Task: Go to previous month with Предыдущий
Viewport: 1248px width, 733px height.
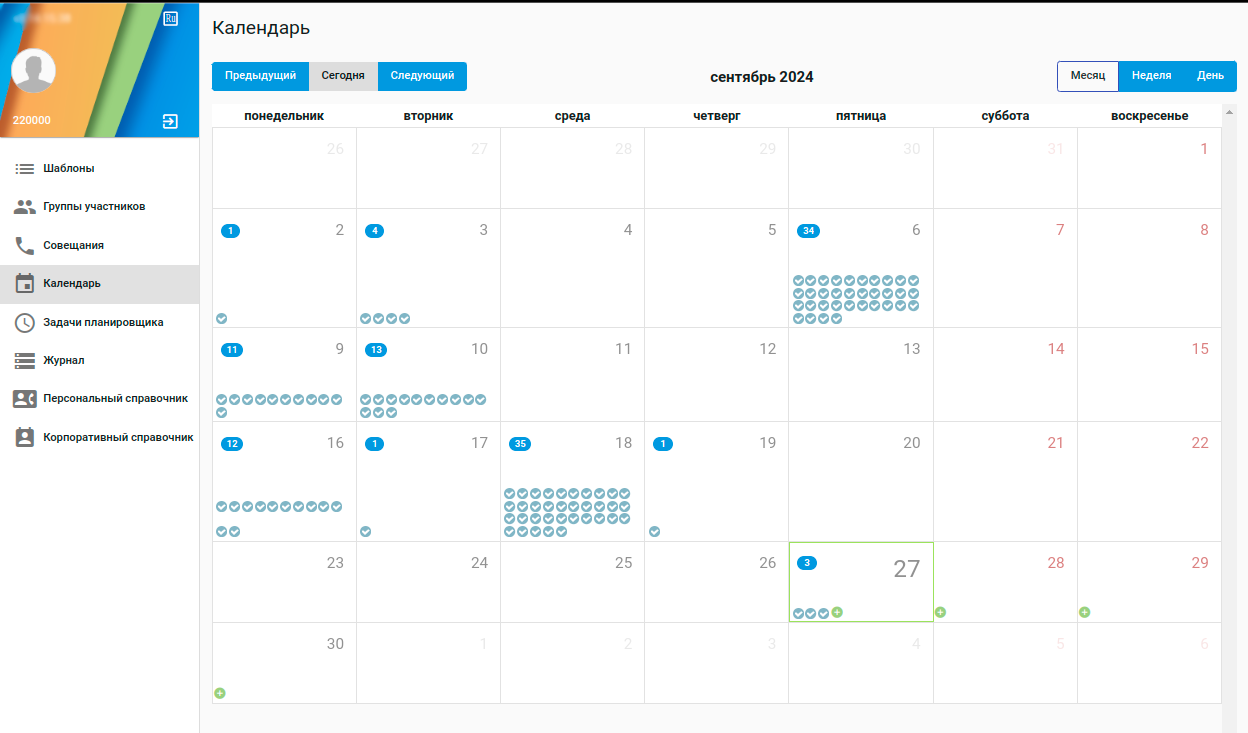Action: tap(260, 76)
